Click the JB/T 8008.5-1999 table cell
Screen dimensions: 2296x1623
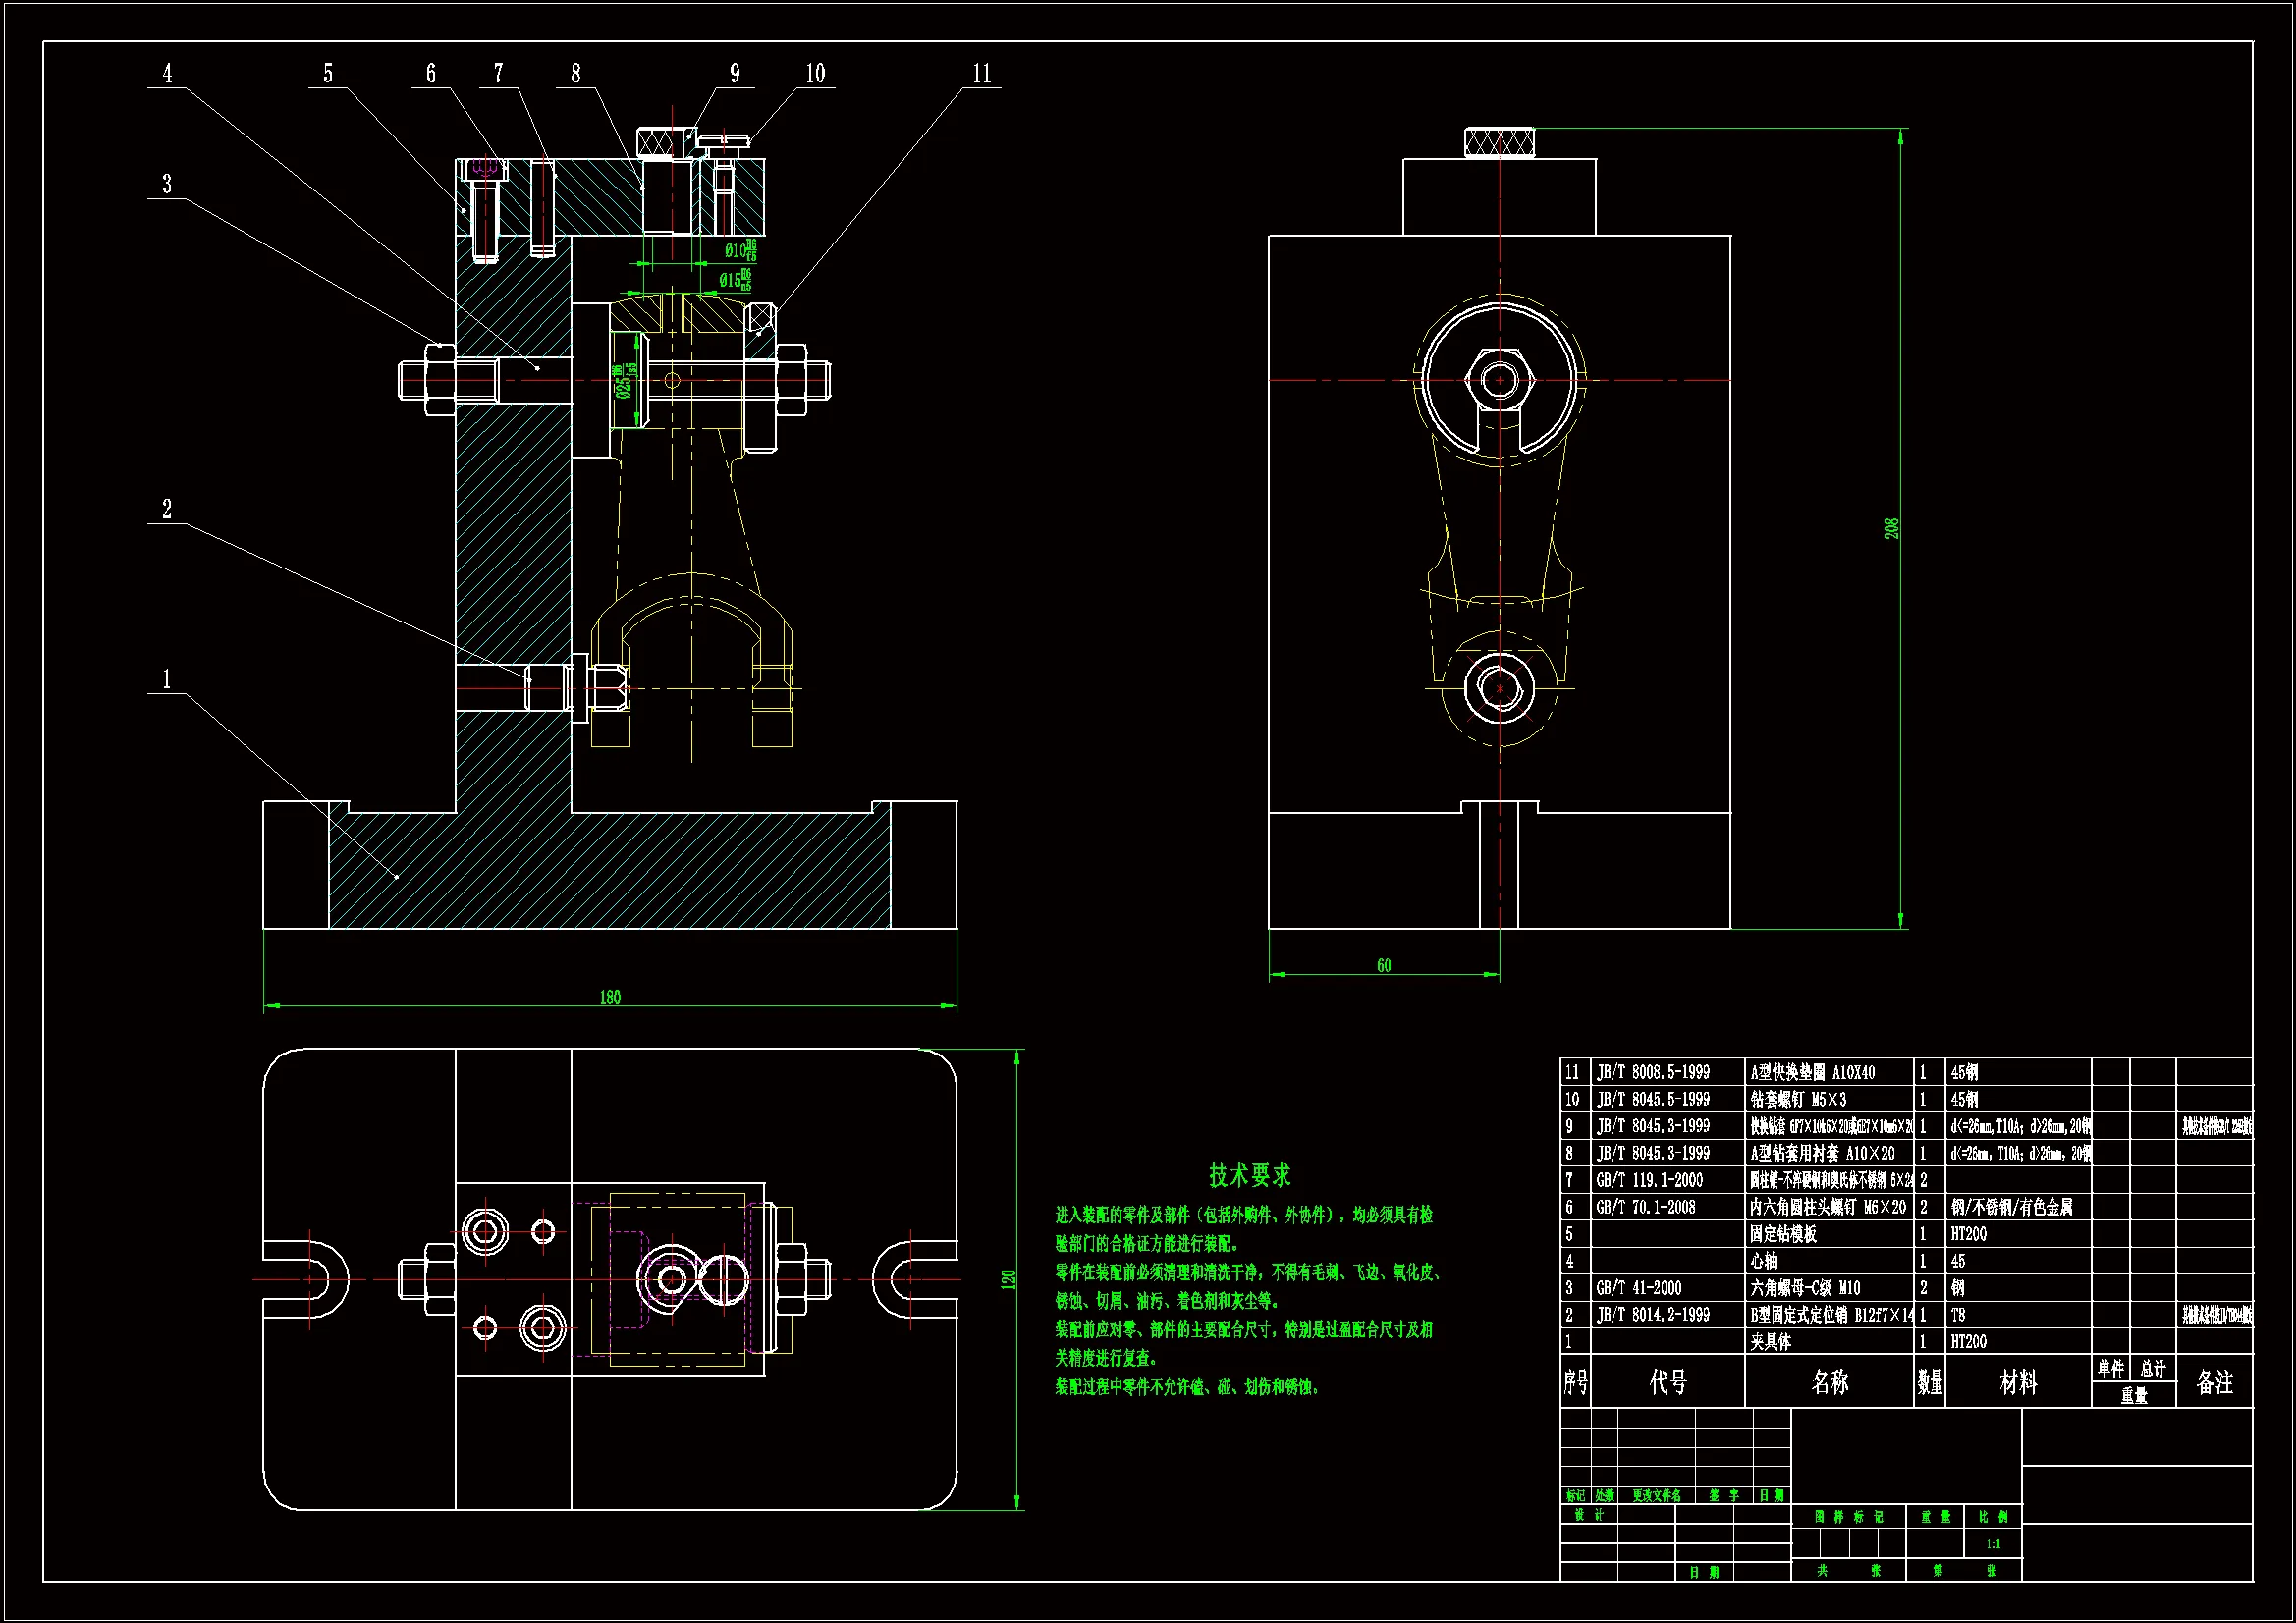pyautogui.click(x=1652, y=1072)
